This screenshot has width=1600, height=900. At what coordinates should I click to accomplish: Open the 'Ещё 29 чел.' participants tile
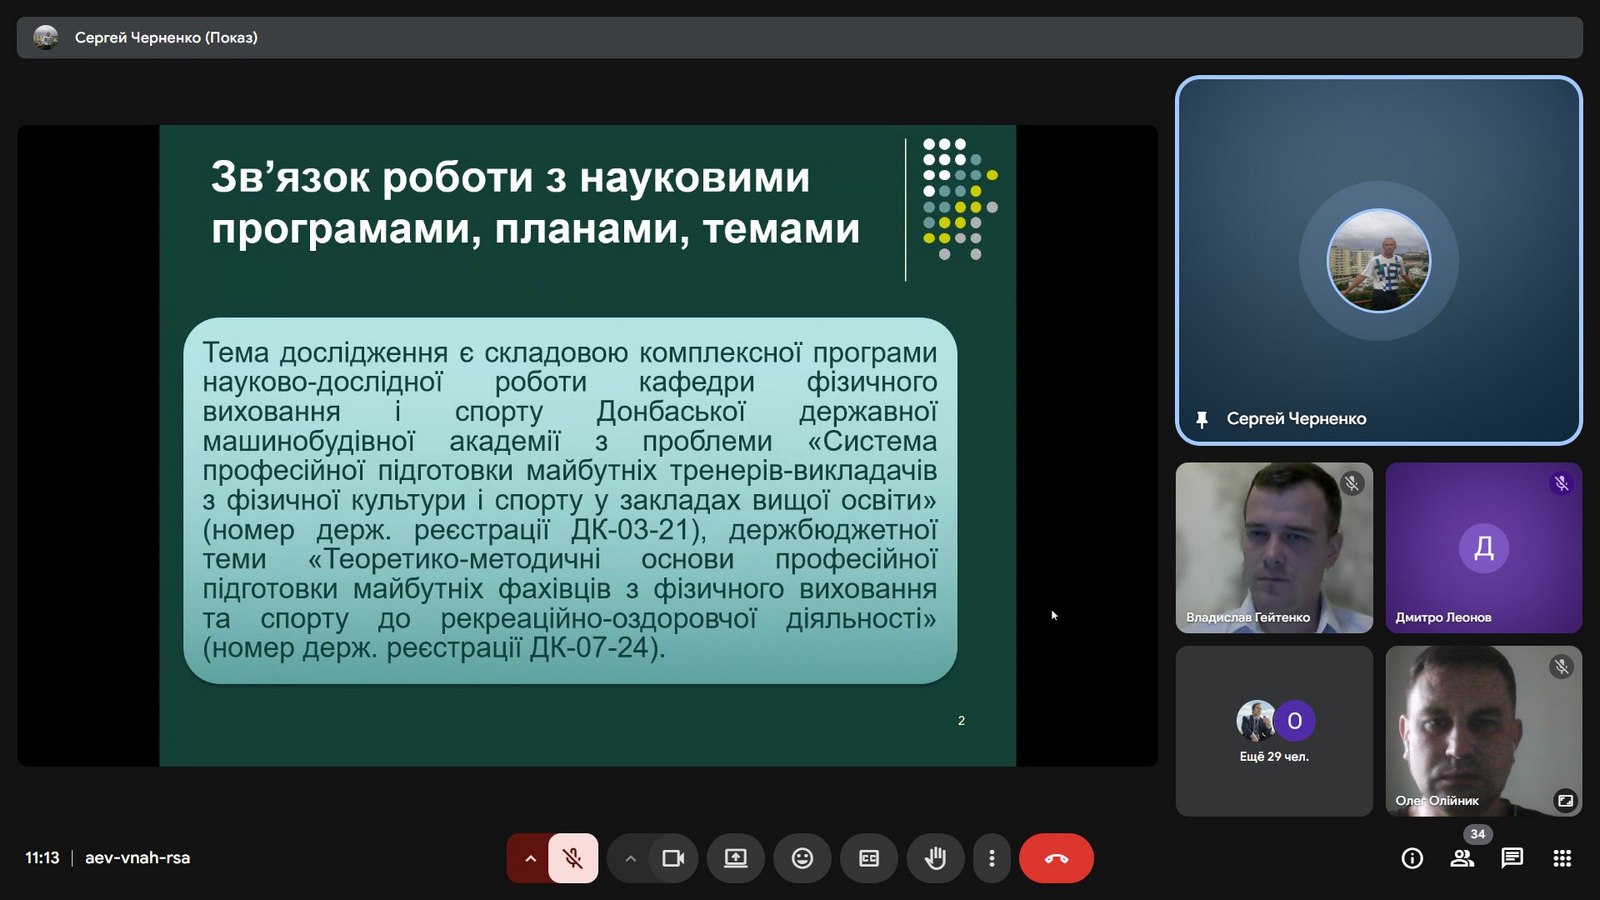tap(1274, 731)
